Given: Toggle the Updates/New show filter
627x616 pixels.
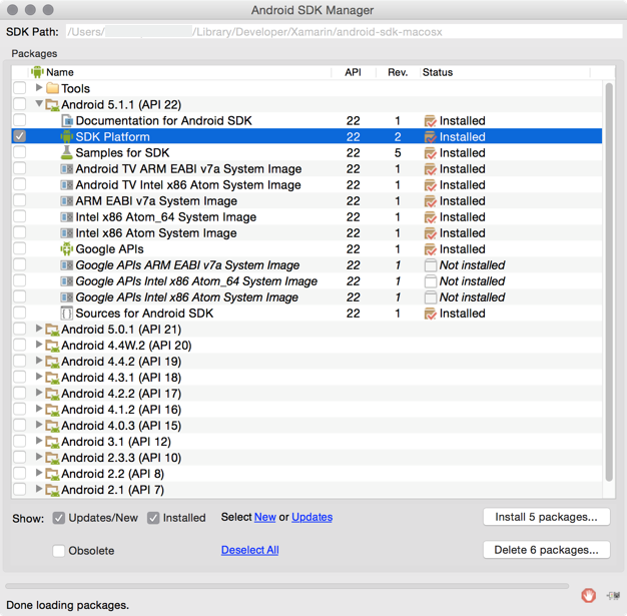Looking at the screenshot, I should pyautogui.click(x=59, y=518).
